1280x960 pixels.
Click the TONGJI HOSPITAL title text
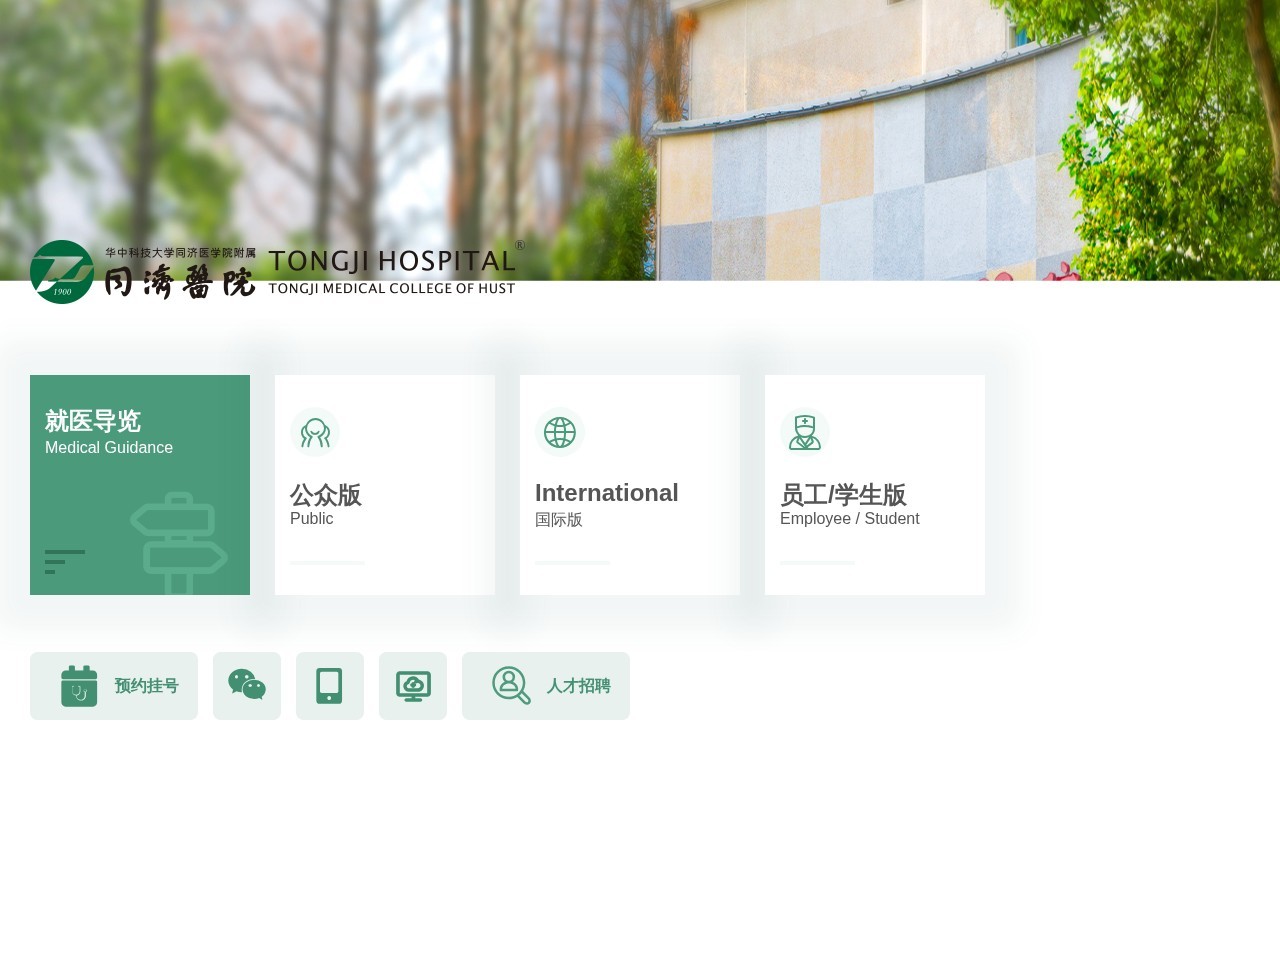(x=392, y=261)
